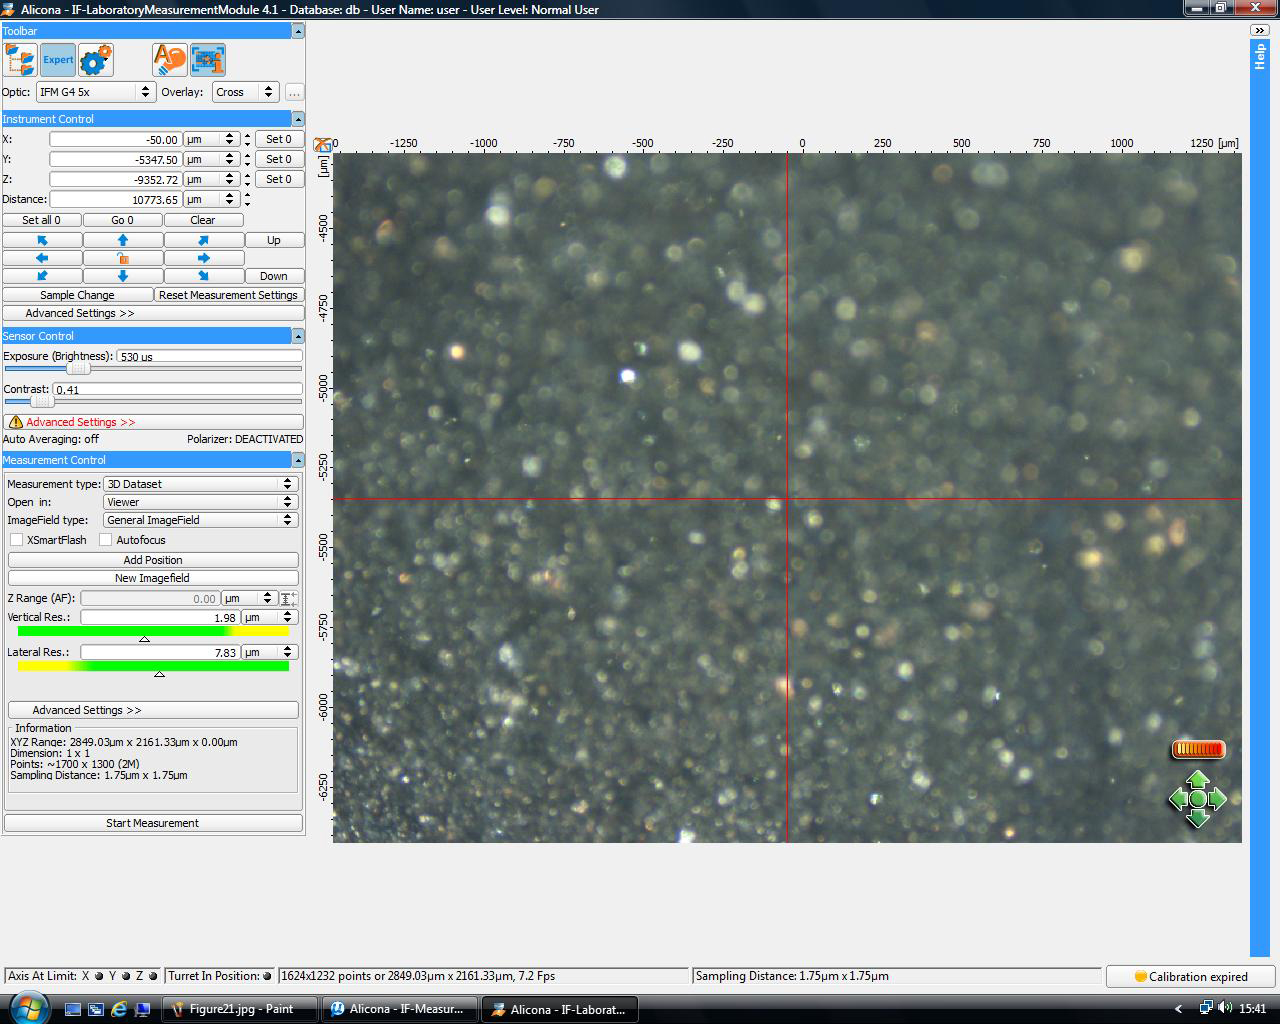Open the Help side tab
Viewport: 1280px width, 1024px height.
(x=1259, y=55)
